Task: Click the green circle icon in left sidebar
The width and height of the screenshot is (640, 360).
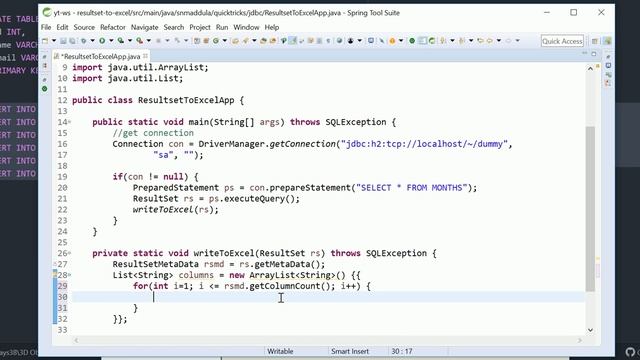Action: [44, 89]
